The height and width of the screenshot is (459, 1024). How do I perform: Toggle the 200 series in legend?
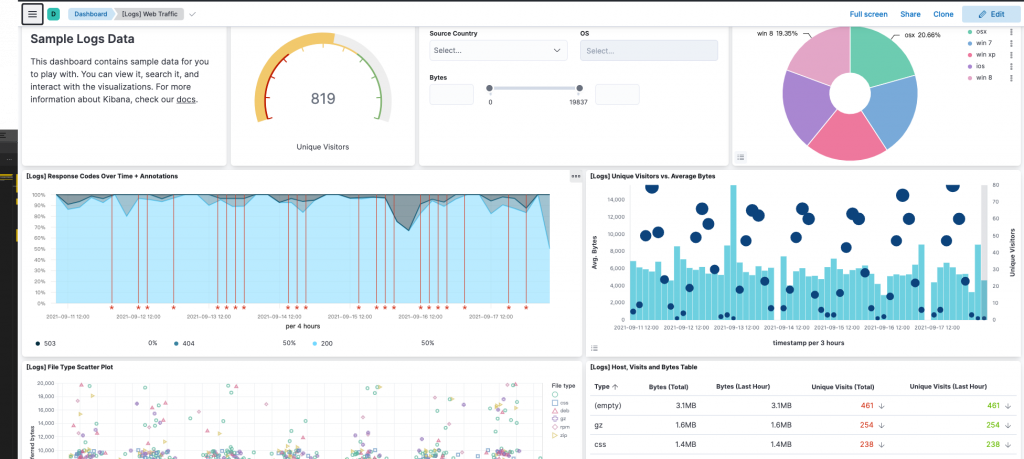tap(323, 343)
